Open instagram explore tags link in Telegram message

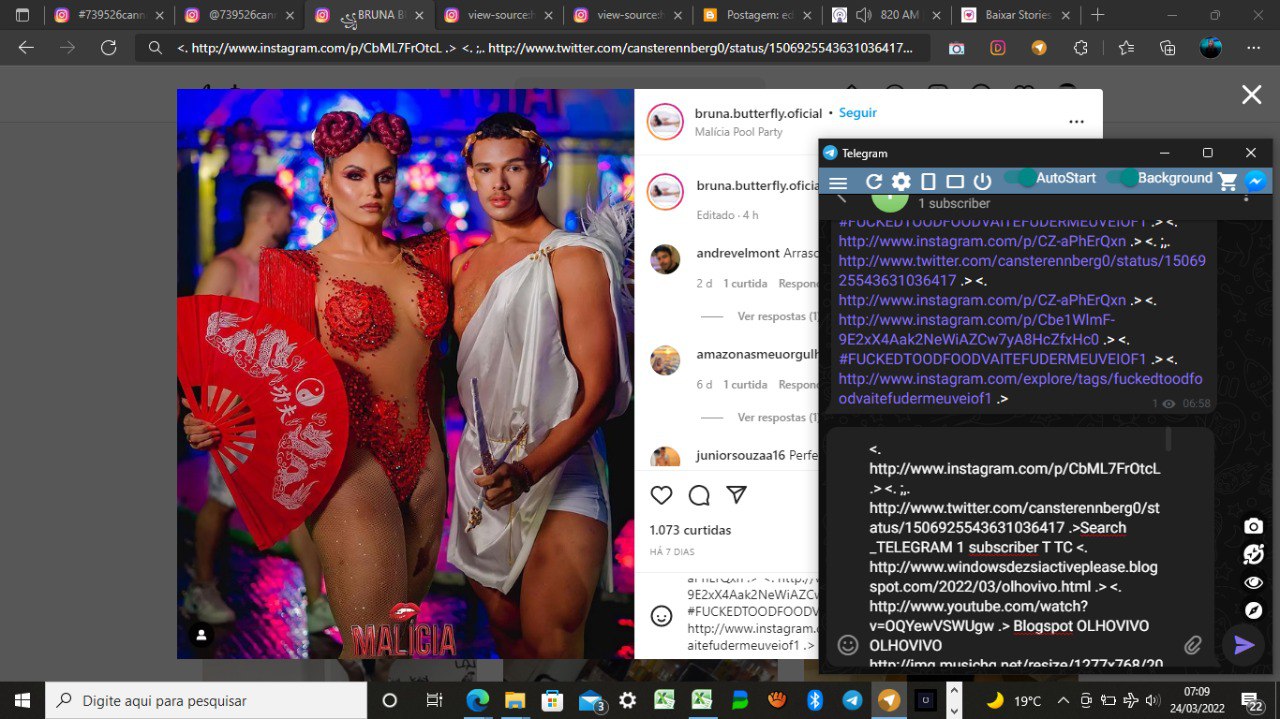(x=1020, y=389)
